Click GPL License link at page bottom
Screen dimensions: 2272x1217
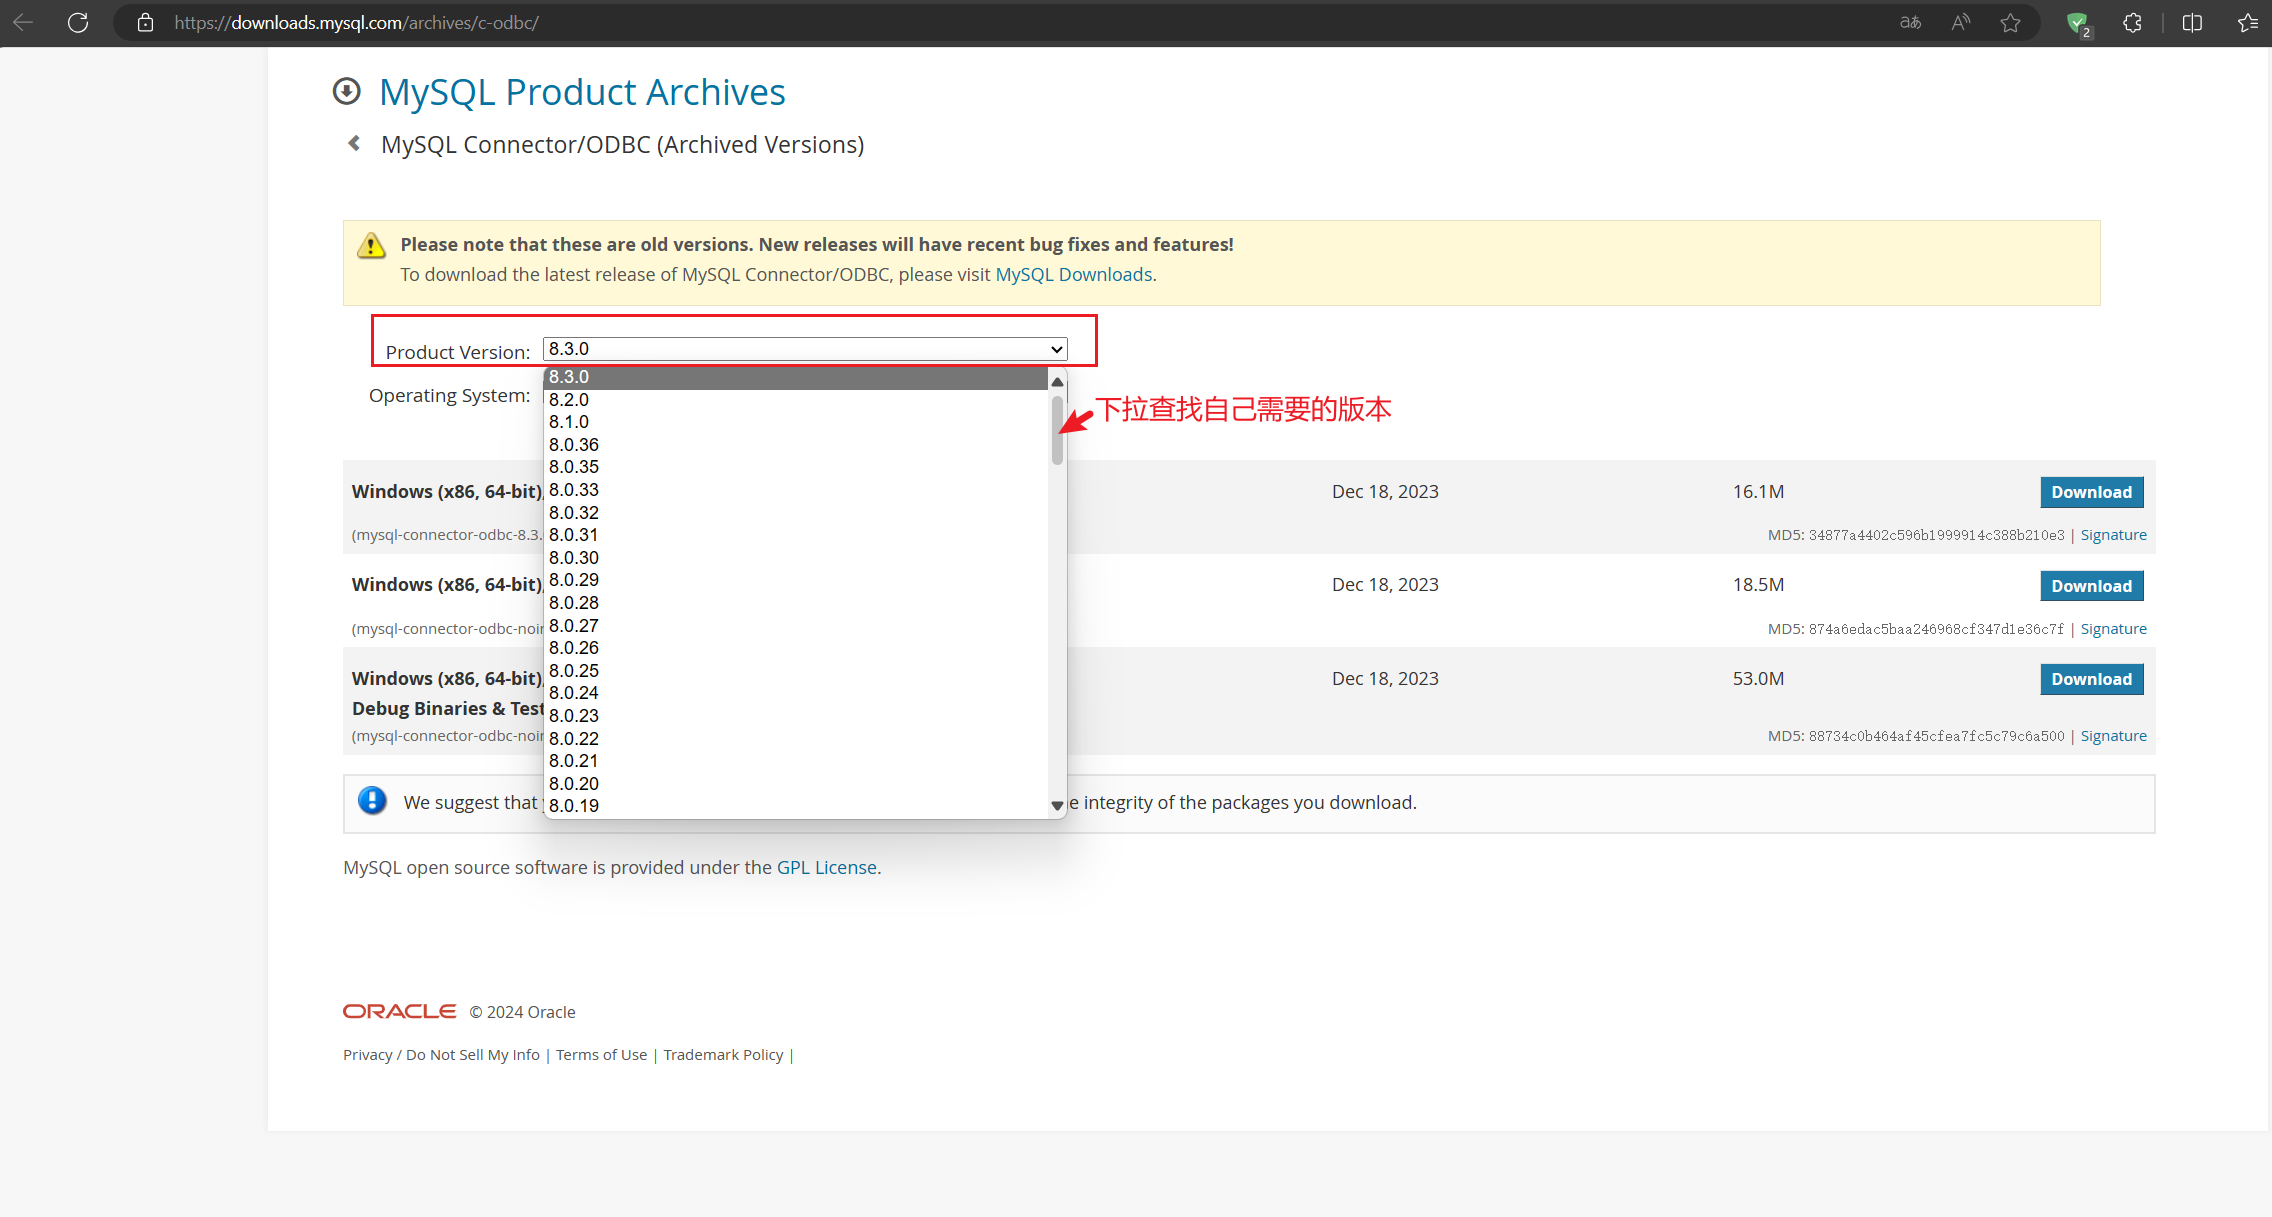click(825, 867)
